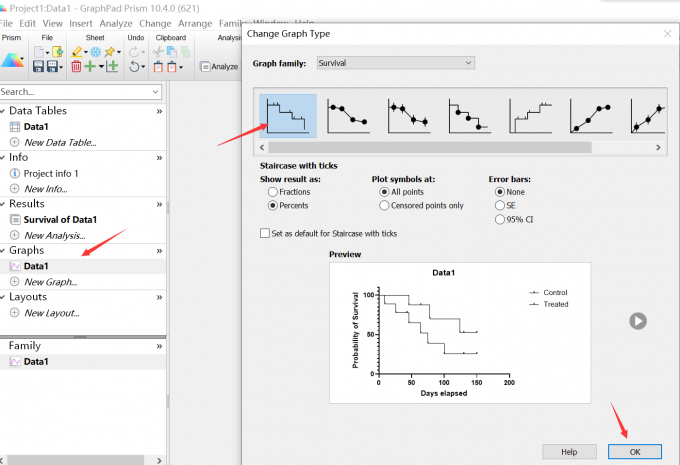
Task: Click New Layout link
Action: (x=52, y=313)
